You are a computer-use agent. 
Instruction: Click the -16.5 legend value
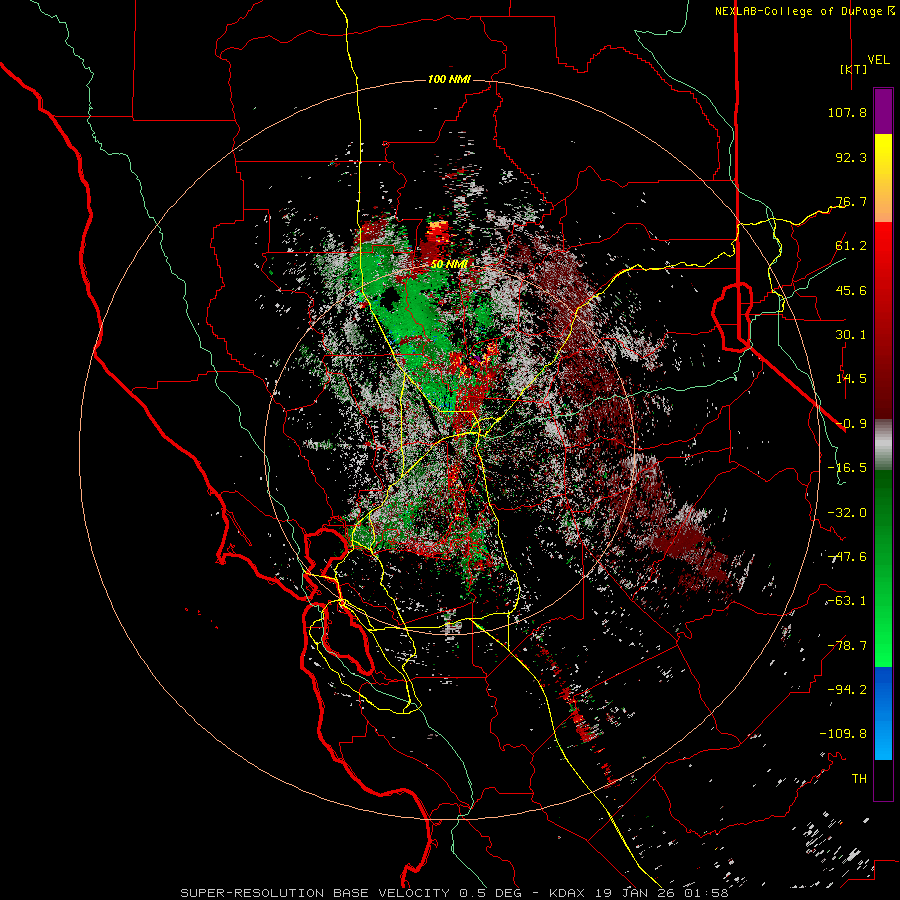coord(847,468)
